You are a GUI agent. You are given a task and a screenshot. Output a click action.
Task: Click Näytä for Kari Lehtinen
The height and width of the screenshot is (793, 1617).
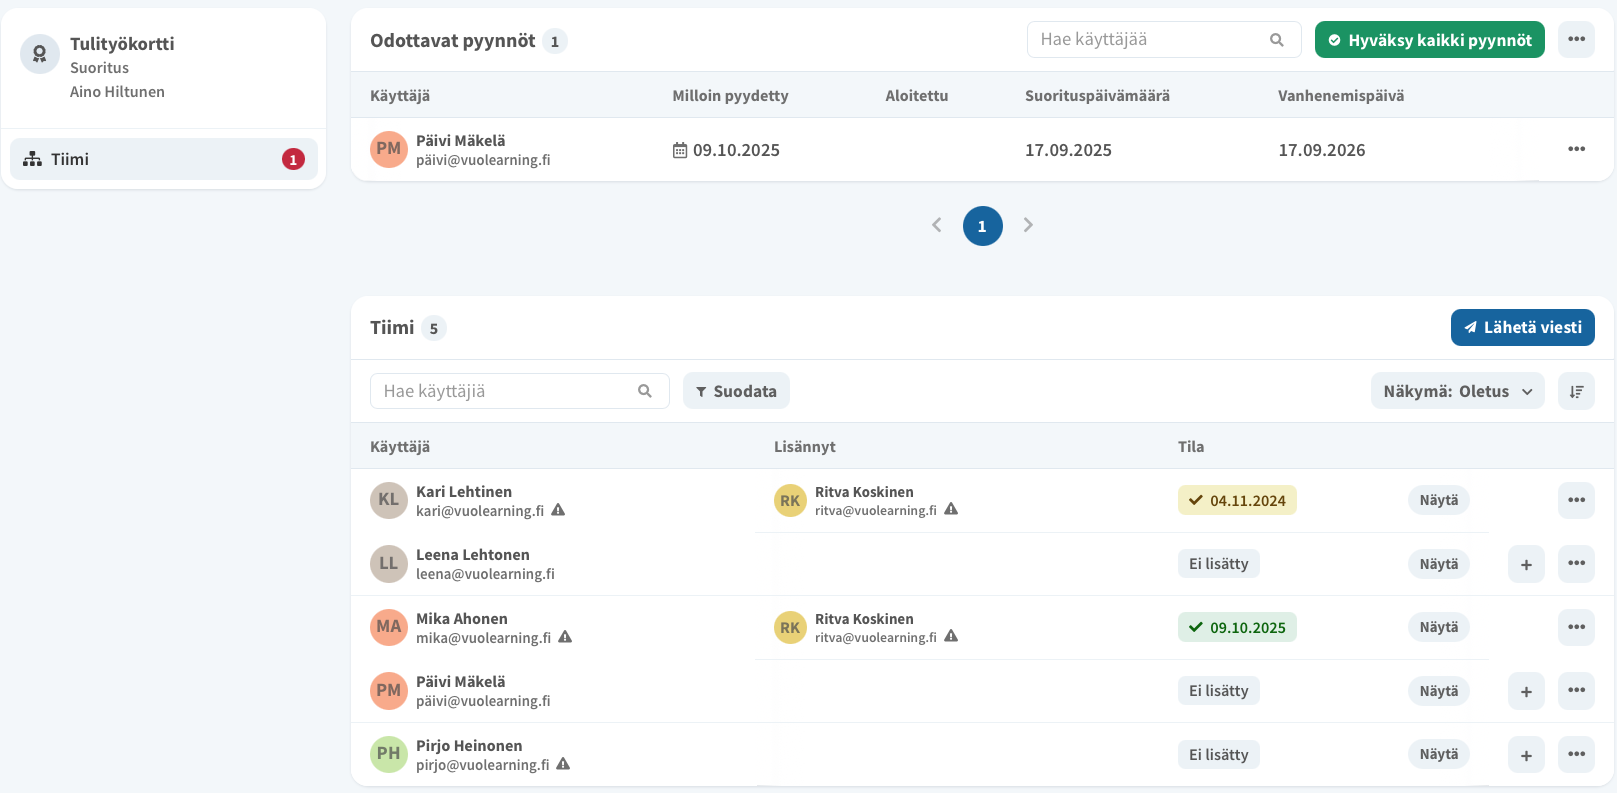point(1438,500)
